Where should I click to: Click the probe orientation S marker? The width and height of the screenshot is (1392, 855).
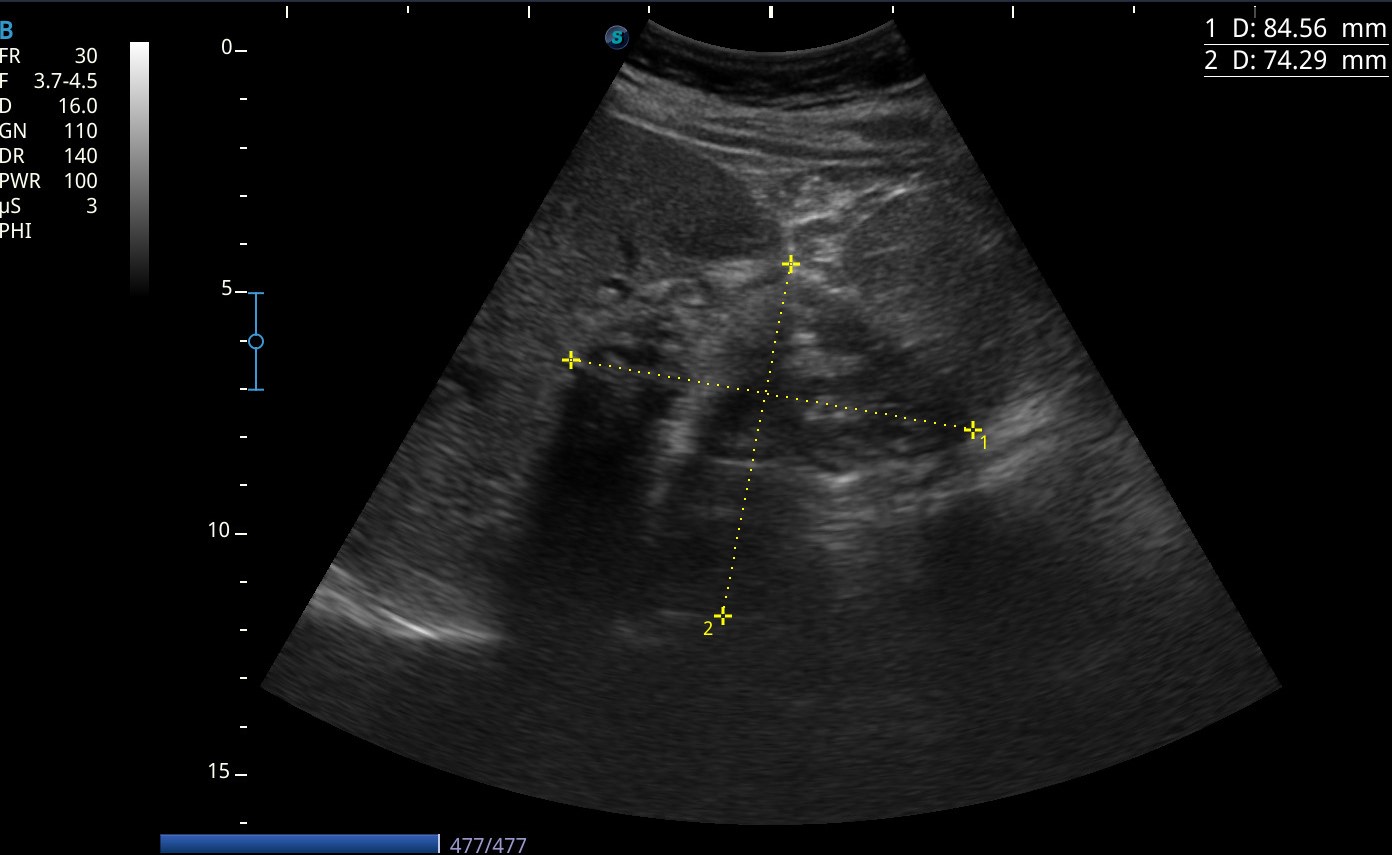[x=617, y=38]
